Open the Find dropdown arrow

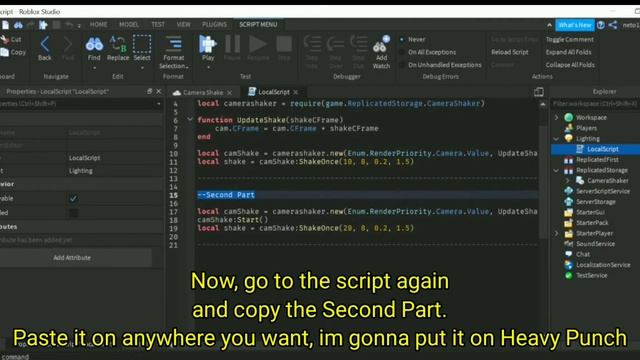pyautogui.click(x=94, y=68)
